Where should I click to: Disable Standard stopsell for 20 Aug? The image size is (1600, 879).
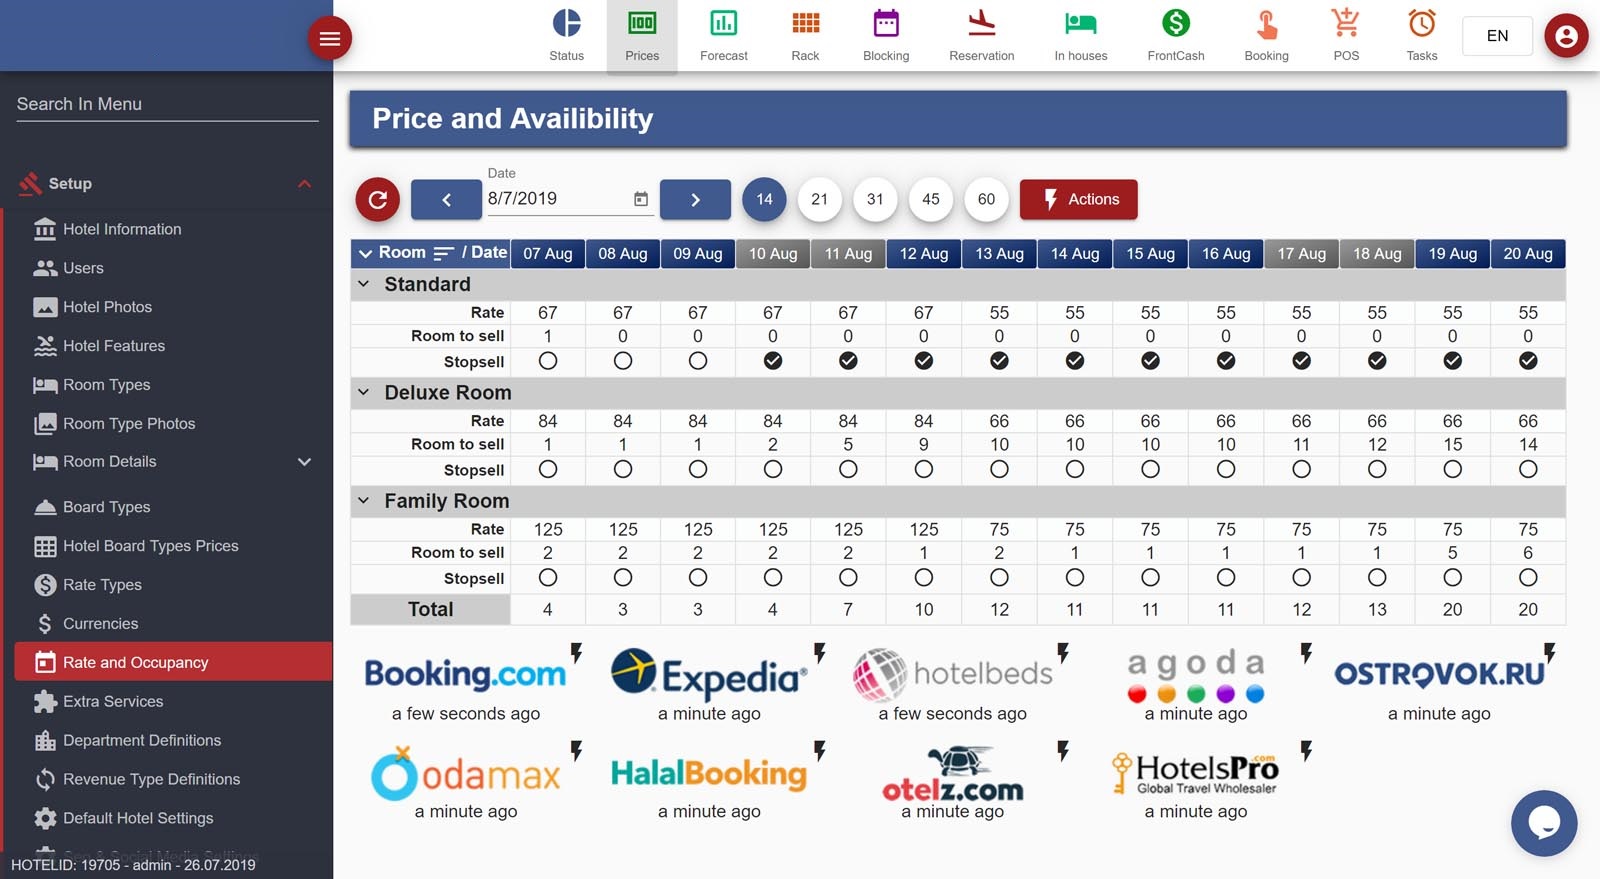point(1528,361)
